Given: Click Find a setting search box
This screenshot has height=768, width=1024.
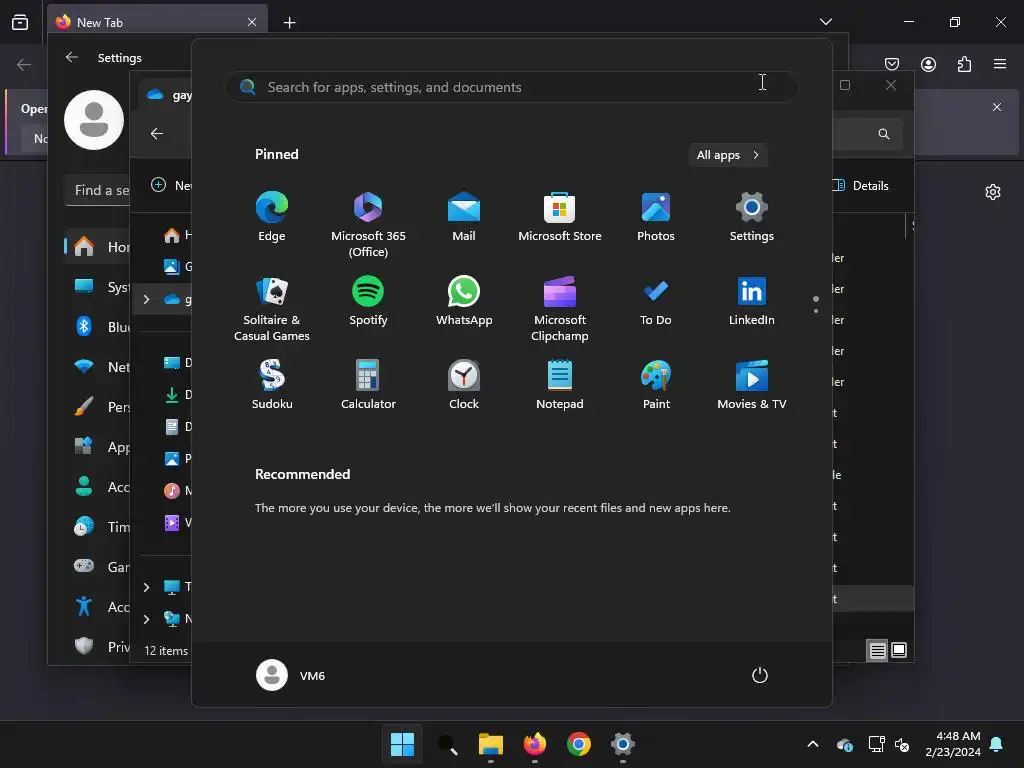Looking at the screenshot, I should 98,190.
